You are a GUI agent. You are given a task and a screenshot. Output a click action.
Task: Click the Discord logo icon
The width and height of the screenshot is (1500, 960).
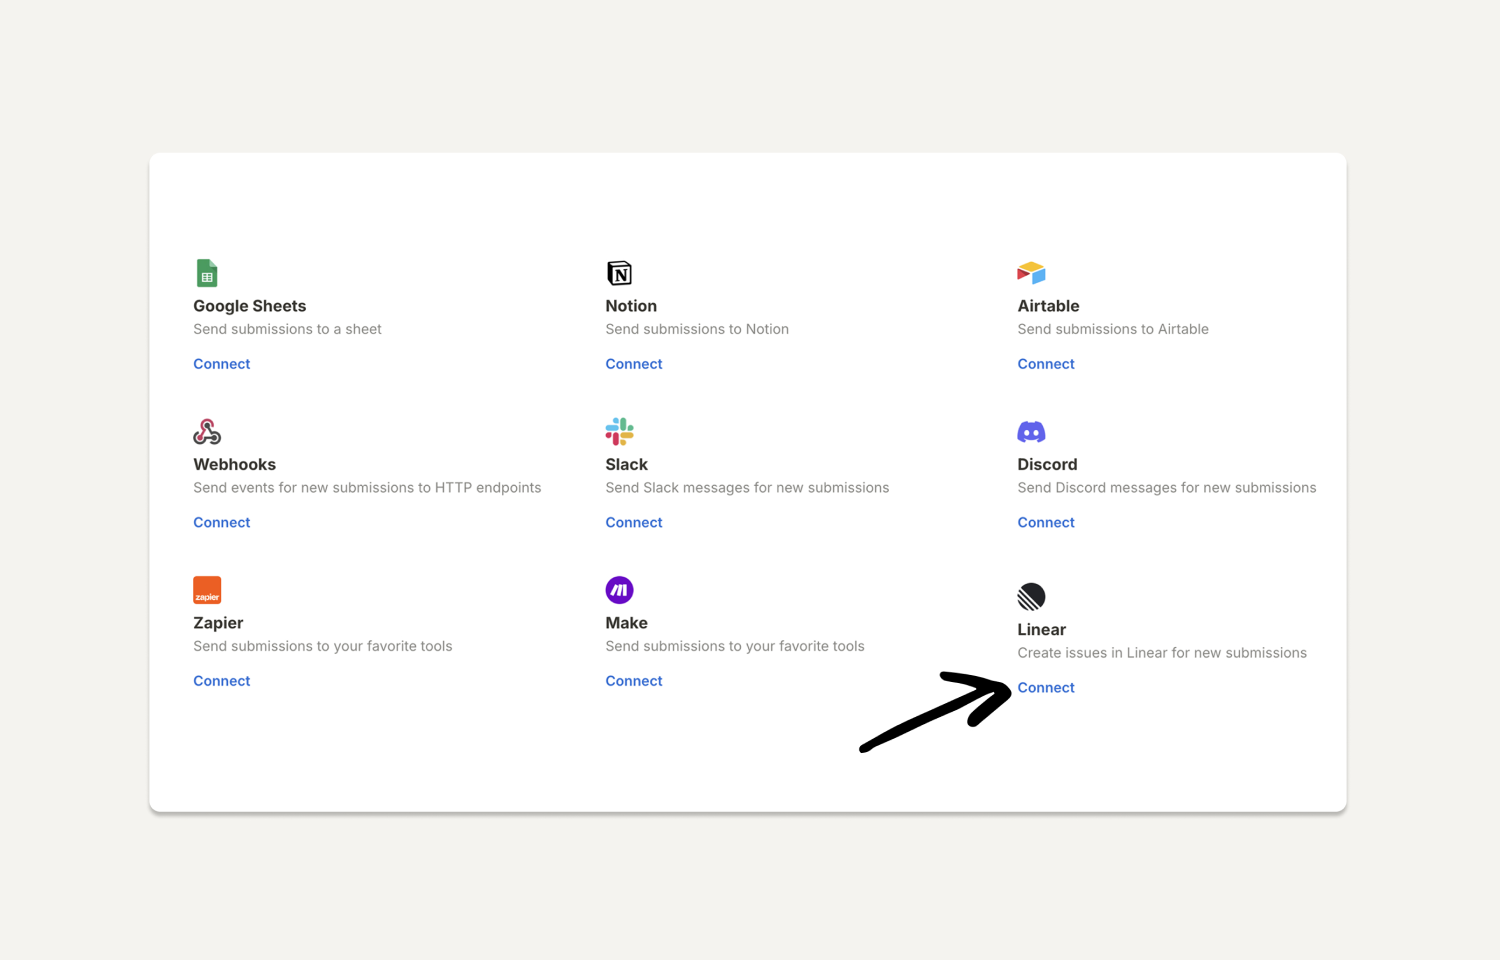1031,432
